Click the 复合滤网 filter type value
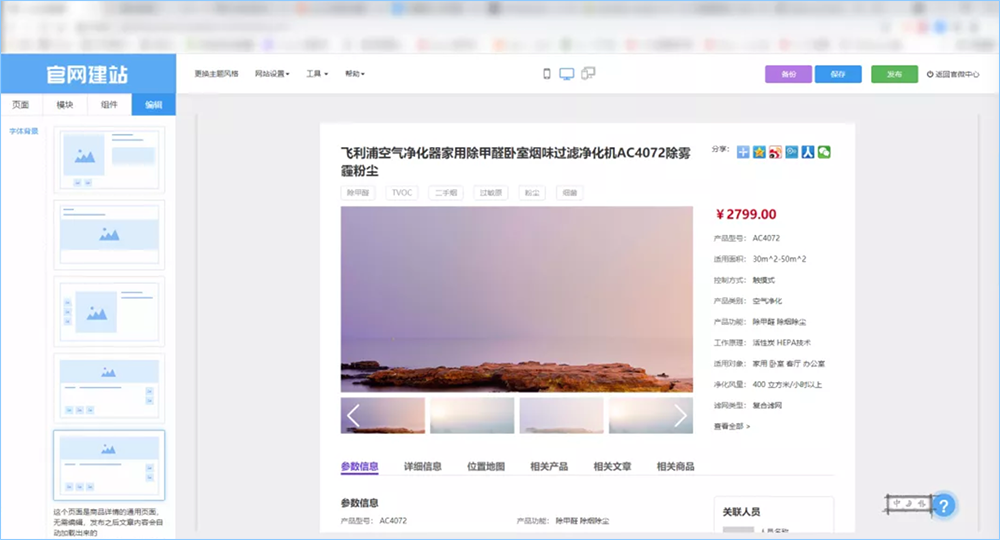1000x540 pixels. (767, 405)
